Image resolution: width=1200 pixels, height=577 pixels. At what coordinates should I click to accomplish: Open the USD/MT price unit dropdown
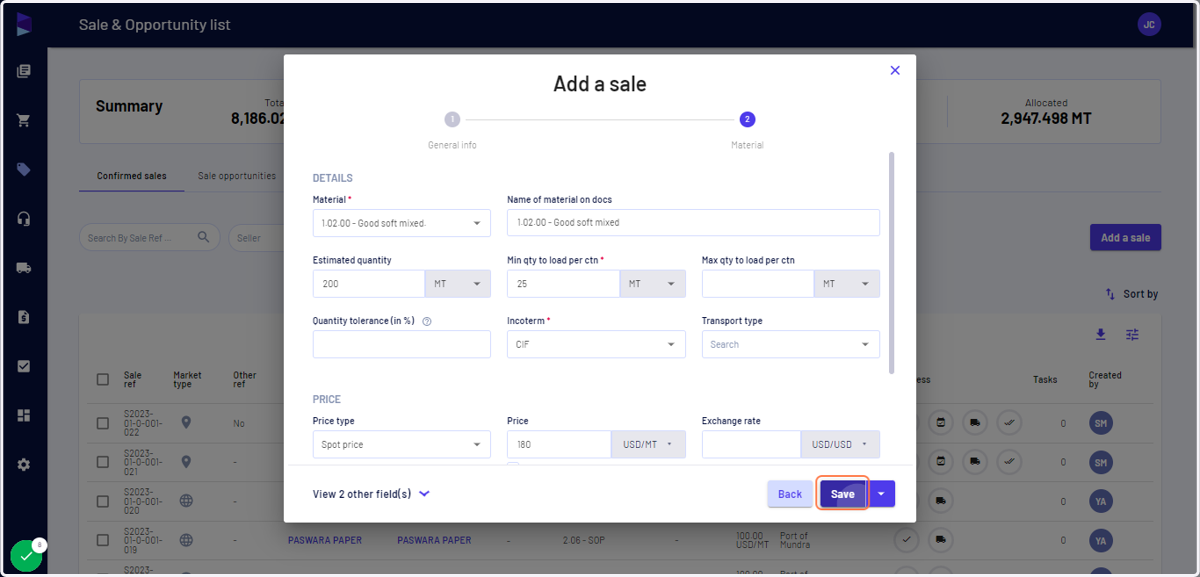648,444
